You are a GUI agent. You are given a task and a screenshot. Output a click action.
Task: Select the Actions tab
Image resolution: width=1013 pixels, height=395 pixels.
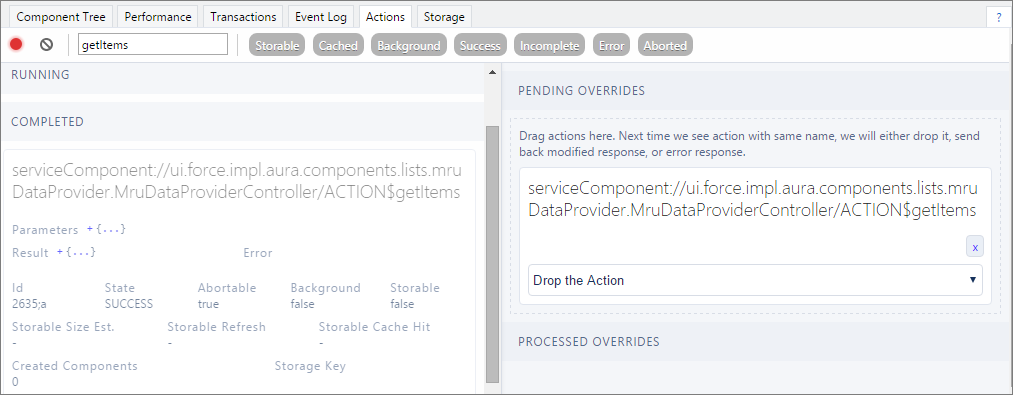pos(386,17)
